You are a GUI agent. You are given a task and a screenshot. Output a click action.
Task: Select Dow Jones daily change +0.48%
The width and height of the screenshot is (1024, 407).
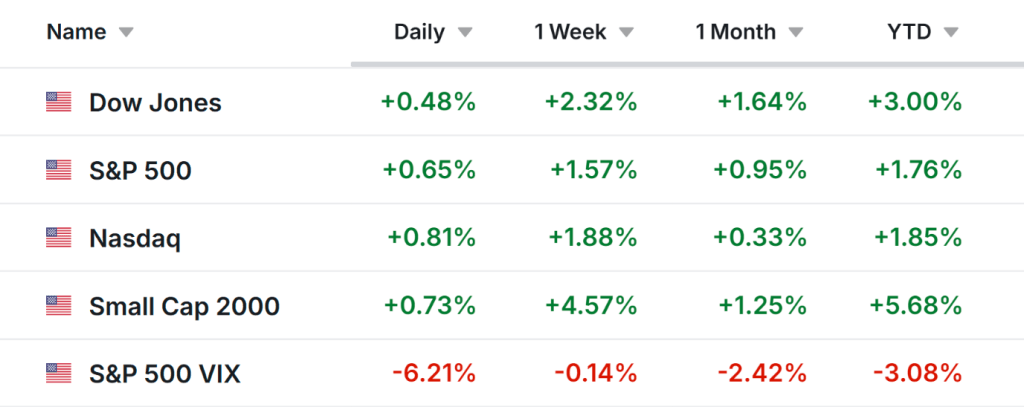[428, 102]
